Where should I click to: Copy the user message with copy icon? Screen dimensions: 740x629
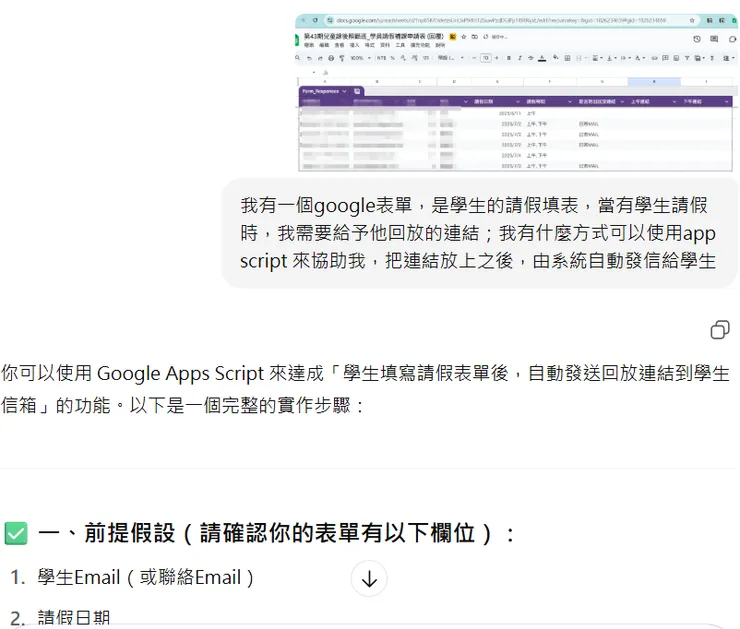[720, 330]
